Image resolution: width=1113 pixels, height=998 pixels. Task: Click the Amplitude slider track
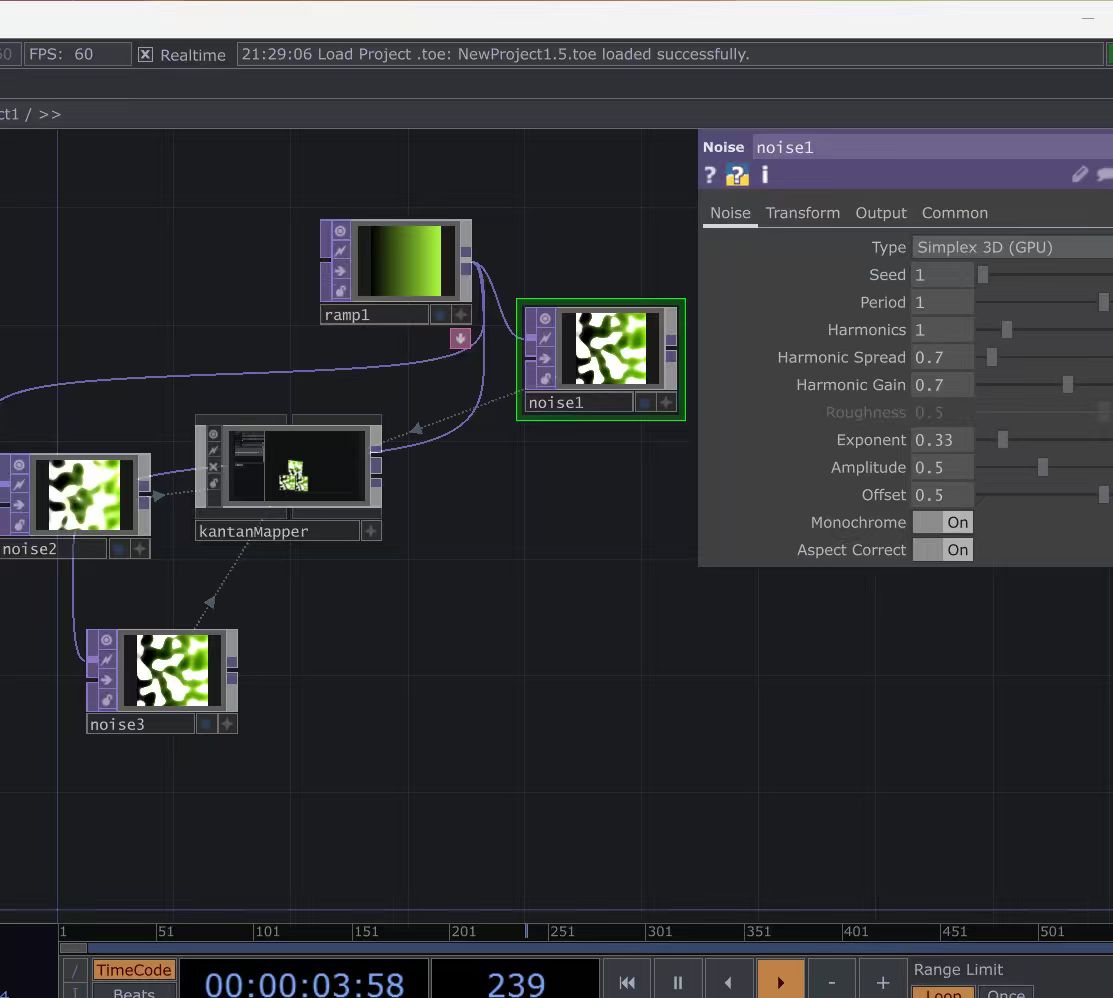point(1043,467)
